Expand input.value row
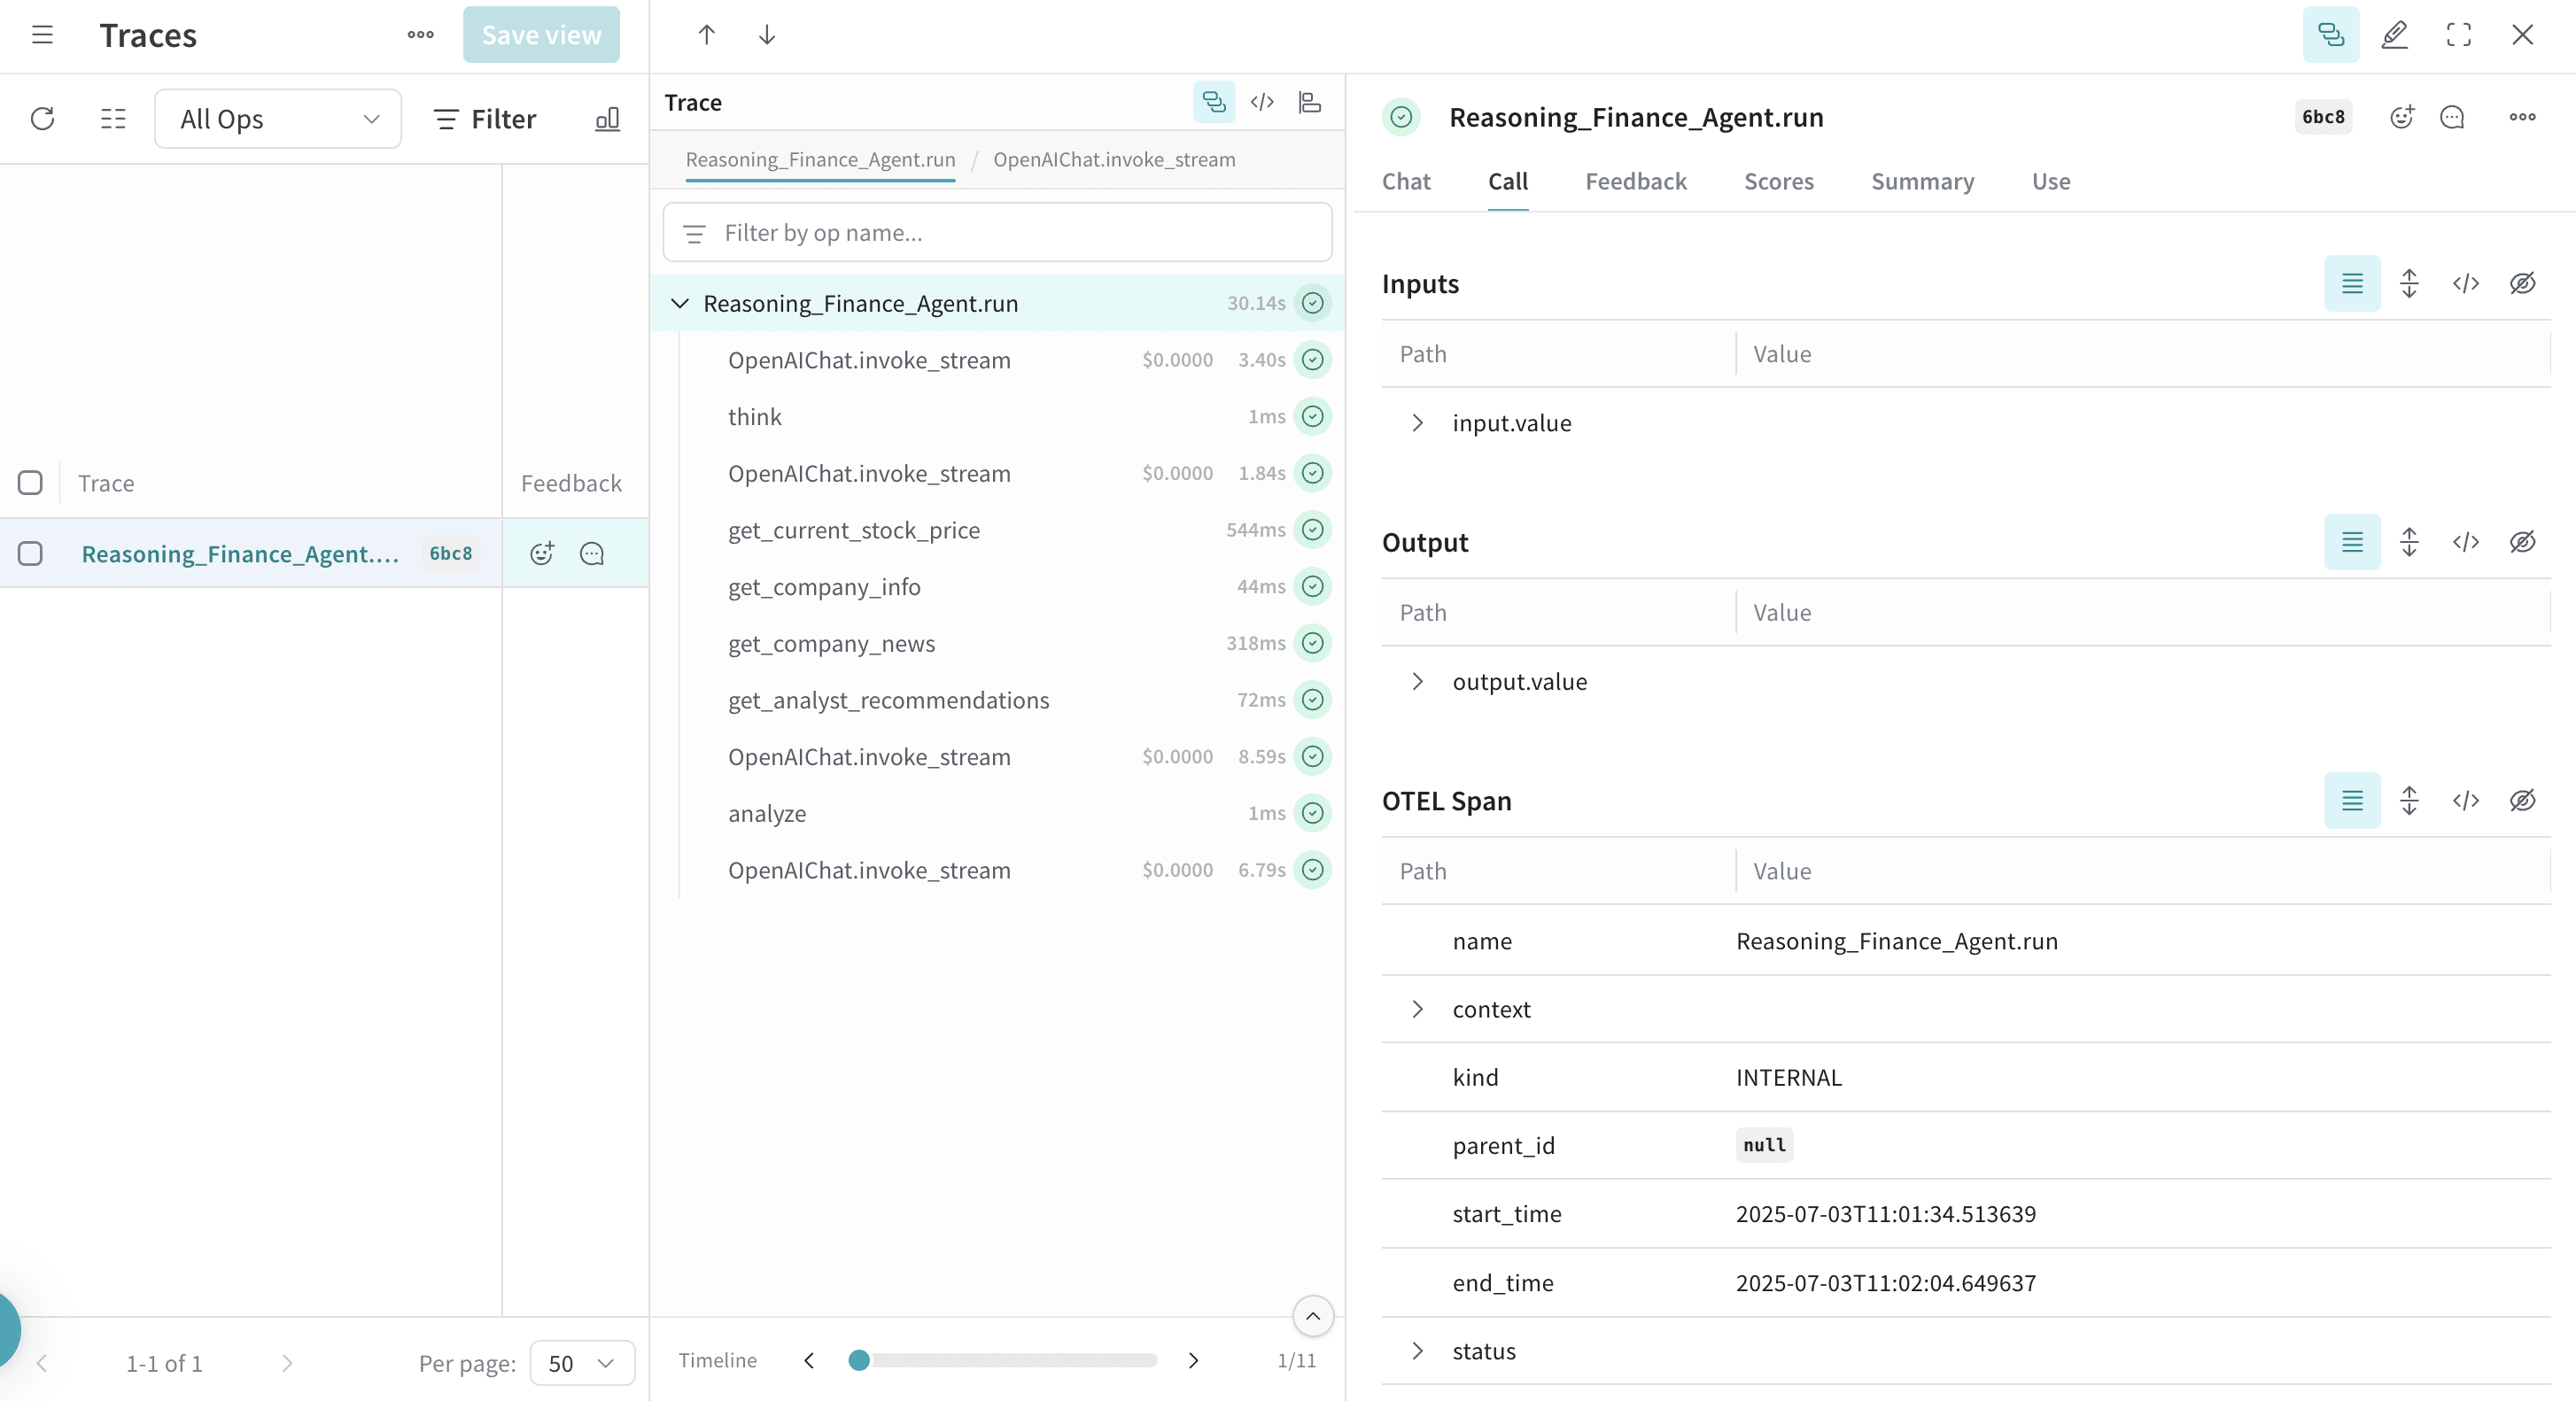 [x=1417, y=423]
